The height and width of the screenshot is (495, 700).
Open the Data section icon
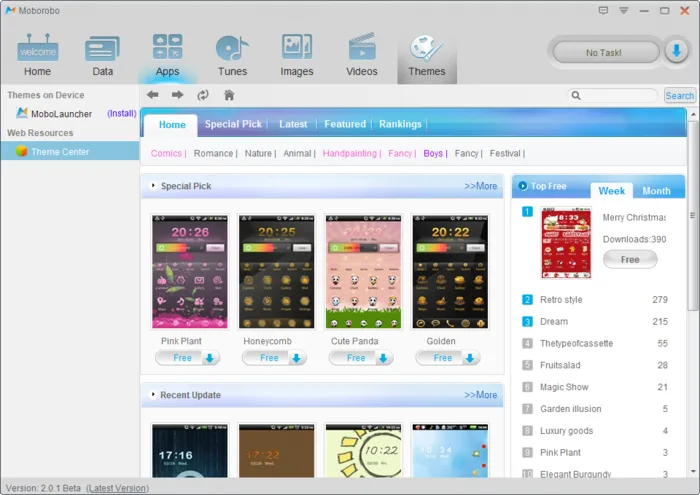point(102,48)
